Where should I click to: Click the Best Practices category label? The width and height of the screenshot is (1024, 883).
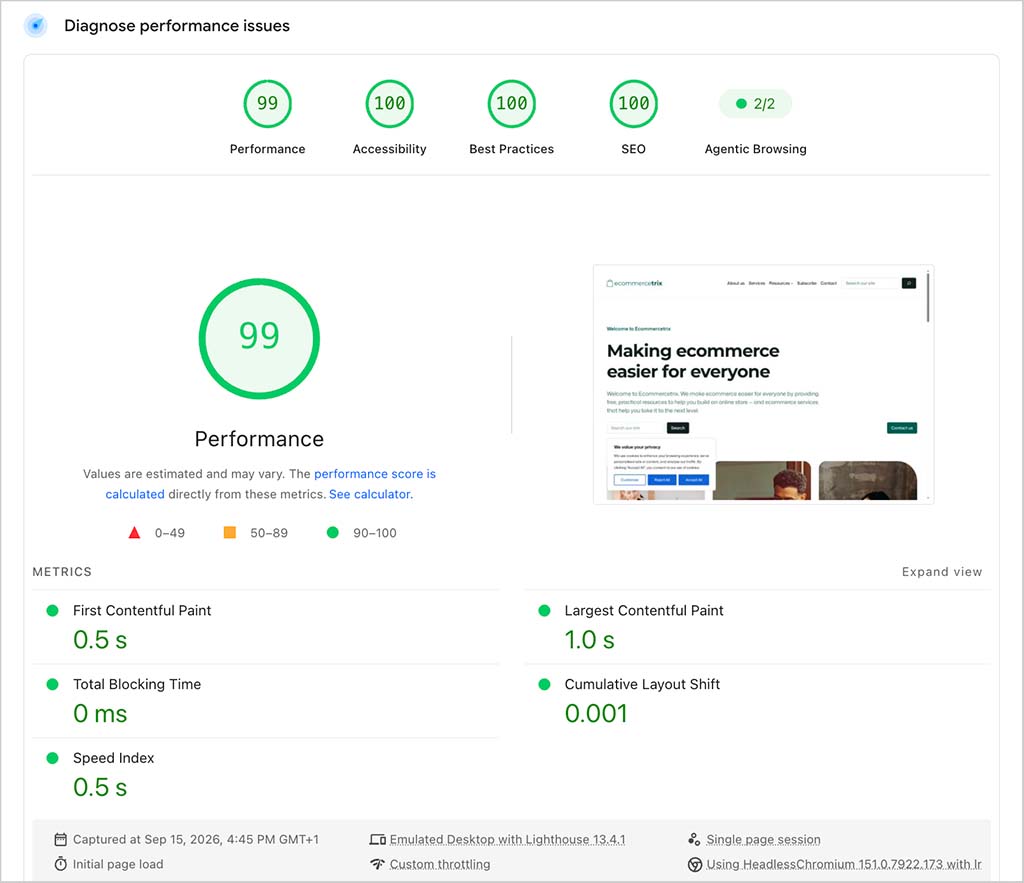point(511,149)
